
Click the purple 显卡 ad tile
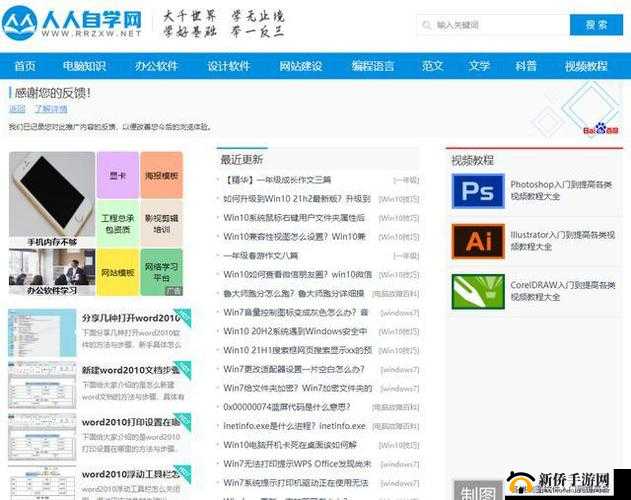pyautogui.click(x=118, y=175)
